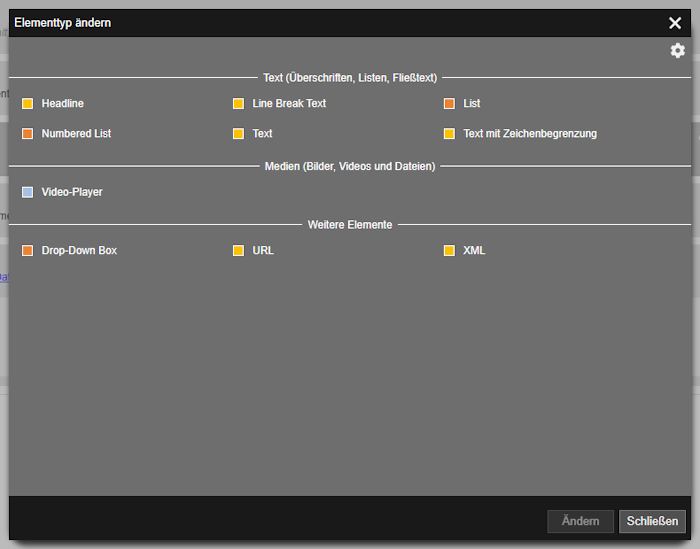Screen dimensions: 700x549
Task: Click the yellow square icon beside Headline
Action: (x=28, y=104)
